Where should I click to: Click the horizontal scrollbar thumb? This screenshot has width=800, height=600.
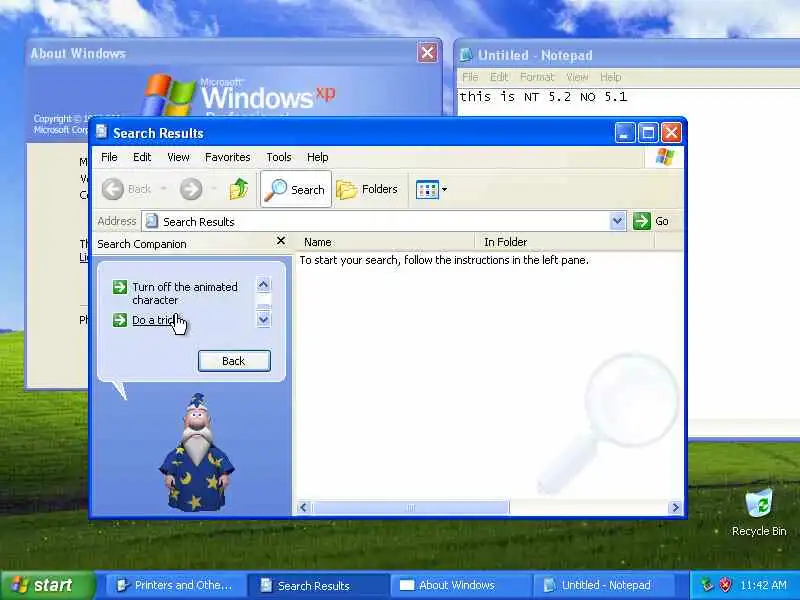click(x=410, y=507)
